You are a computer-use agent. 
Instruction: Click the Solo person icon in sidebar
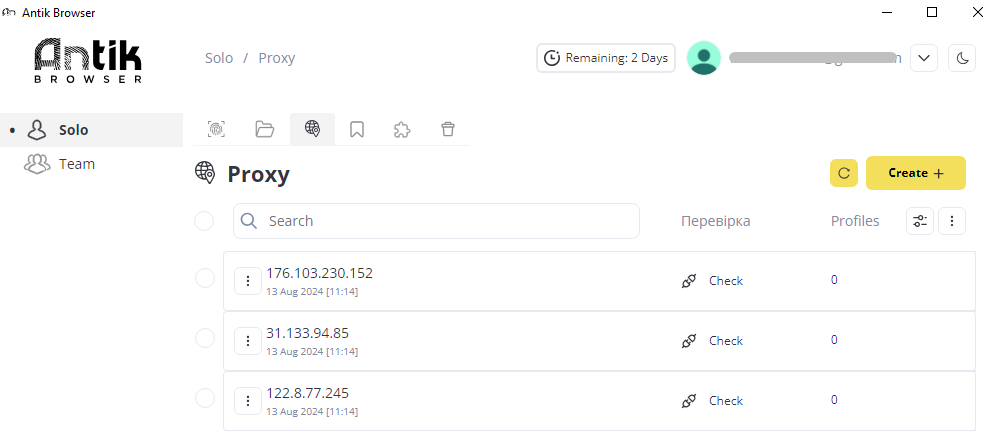pyautogui.click(x=37, y=130)
